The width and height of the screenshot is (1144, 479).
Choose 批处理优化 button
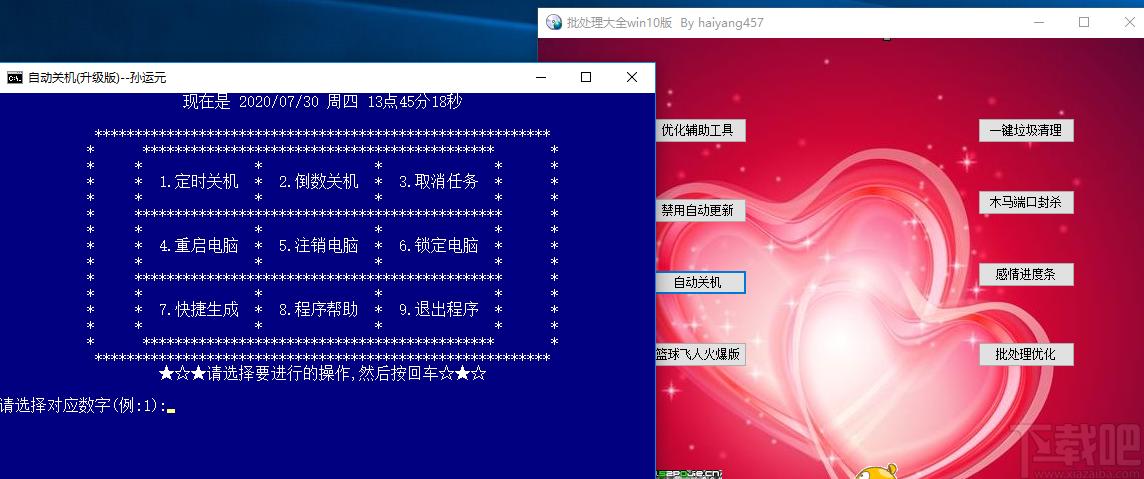click(x=1026, y=354)
